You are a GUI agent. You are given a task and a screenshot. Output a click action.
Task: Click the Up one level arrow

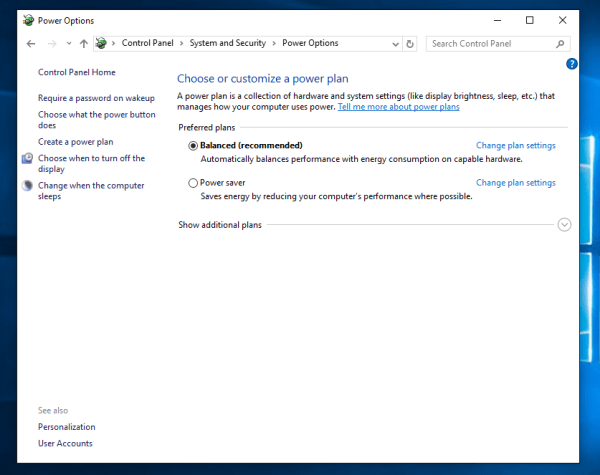(x=84, y=44)
